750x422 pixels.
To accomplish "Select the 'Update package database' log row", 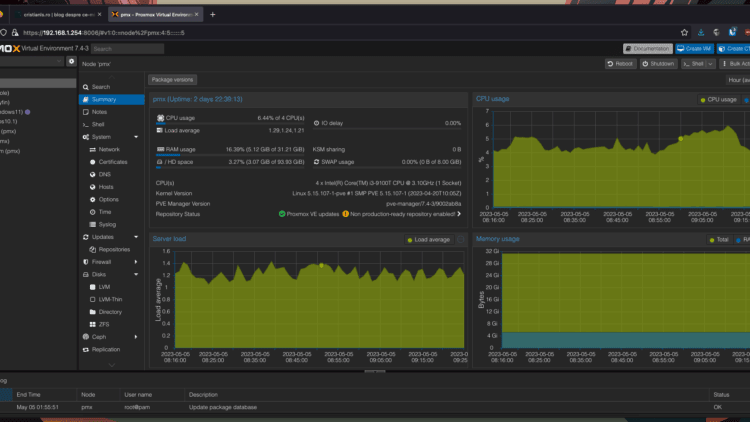I will coord(375,407).
